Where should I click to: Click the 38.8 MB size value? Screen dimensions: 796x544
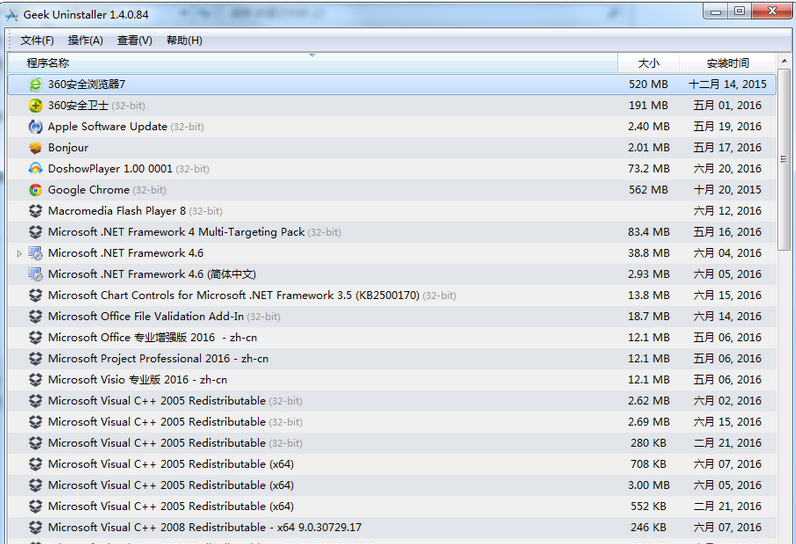coord(648,253)
